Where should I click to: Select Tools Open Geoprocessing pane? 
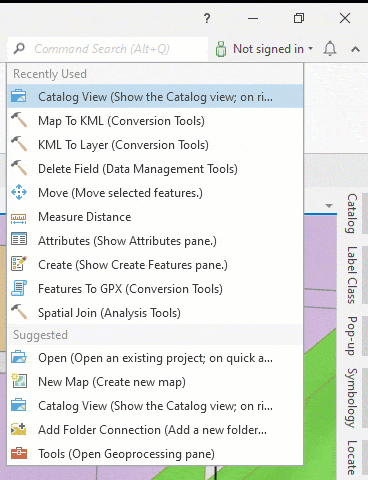(155, 454)
